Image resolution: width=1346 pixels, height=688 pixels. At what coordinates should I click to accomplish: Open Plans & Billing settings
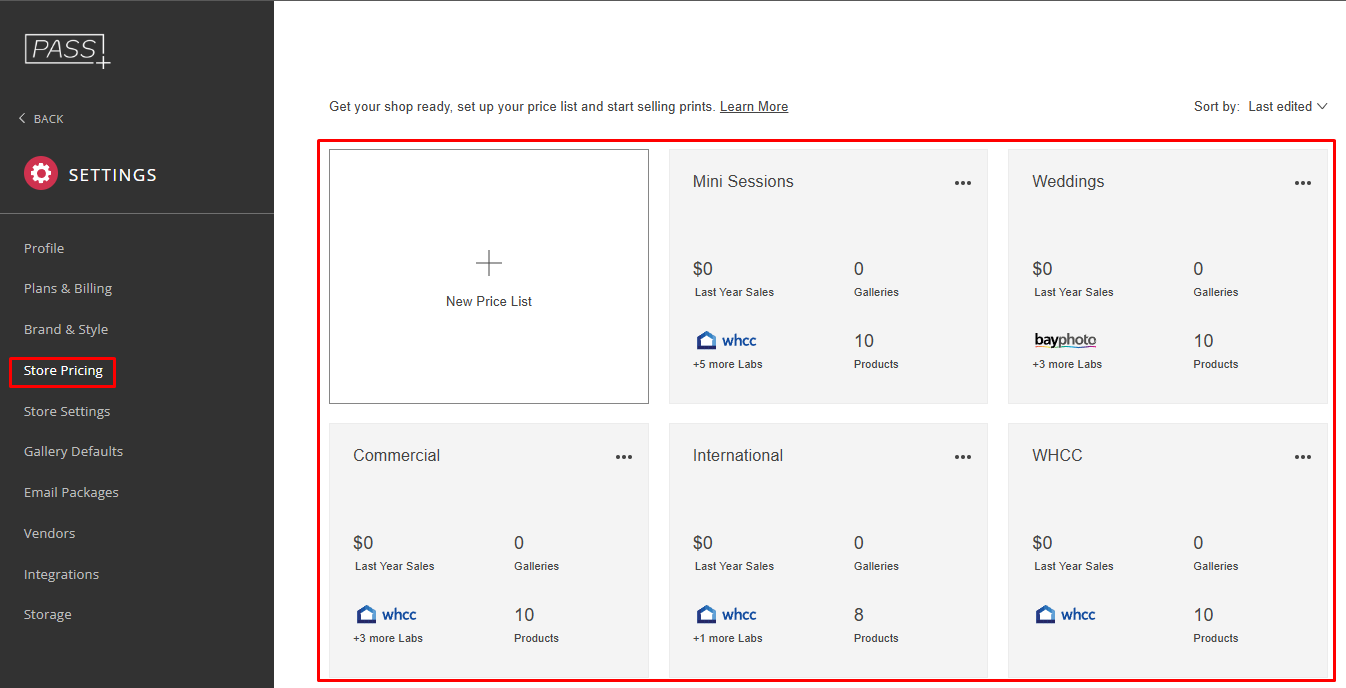pyautogui.click(x=68, y=289)
